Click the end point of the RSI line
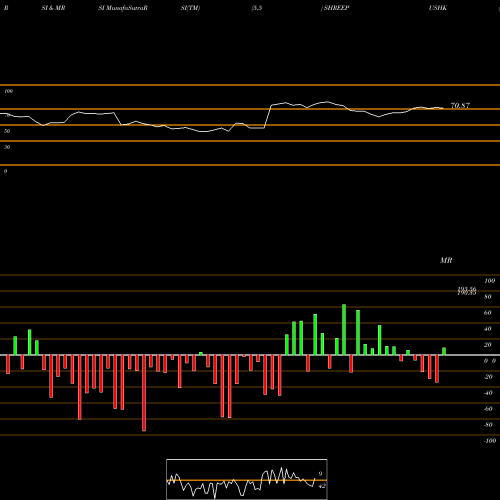500x500 pixels. coord(443,108)
